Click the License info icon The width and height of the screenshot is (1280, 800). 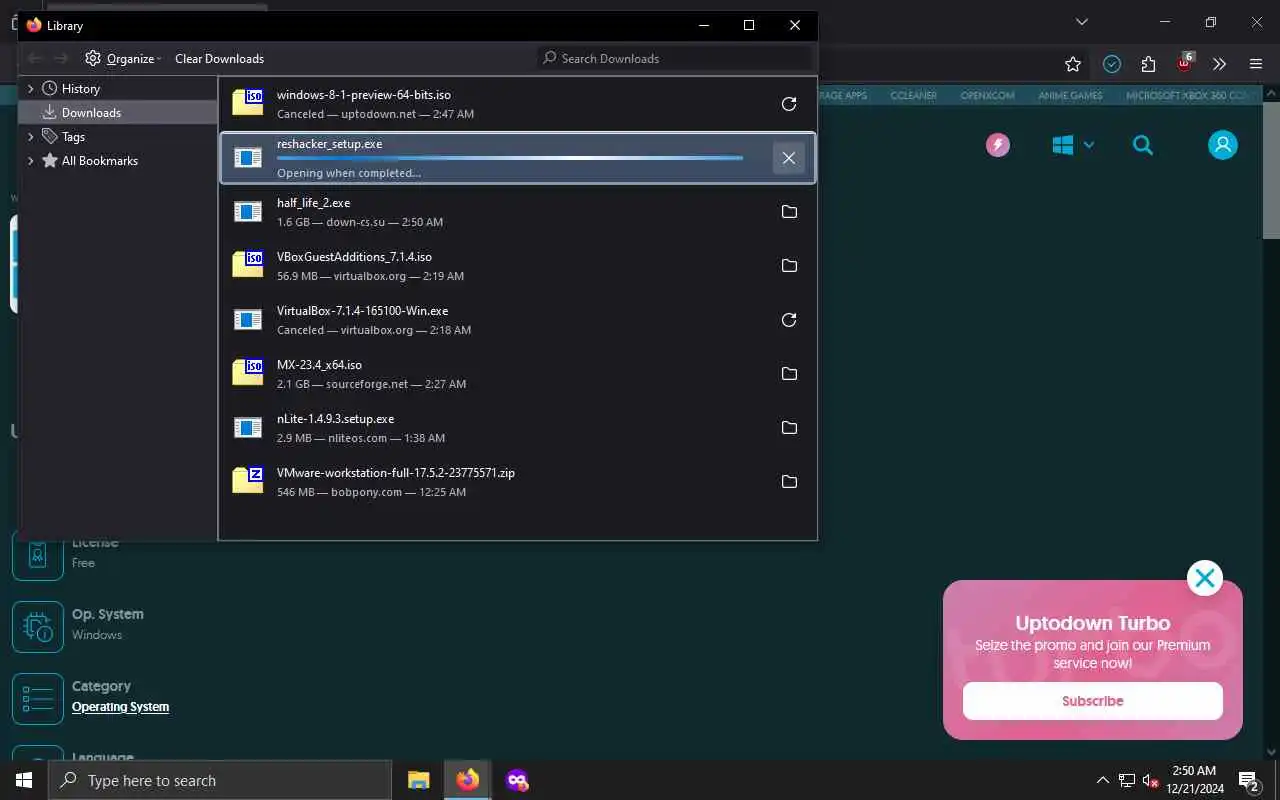tap(38, 554)
